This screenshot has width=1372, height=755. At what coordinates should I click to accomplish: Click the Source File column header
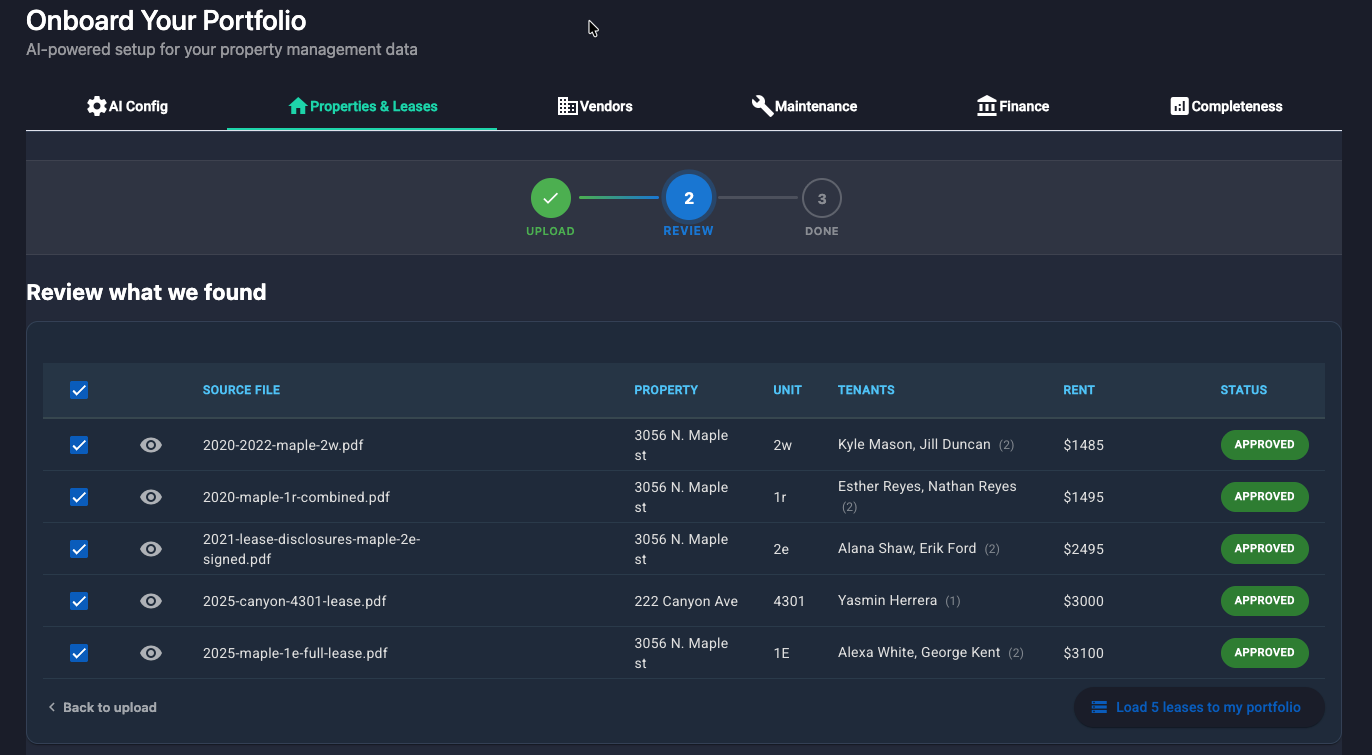pos(241,390)
